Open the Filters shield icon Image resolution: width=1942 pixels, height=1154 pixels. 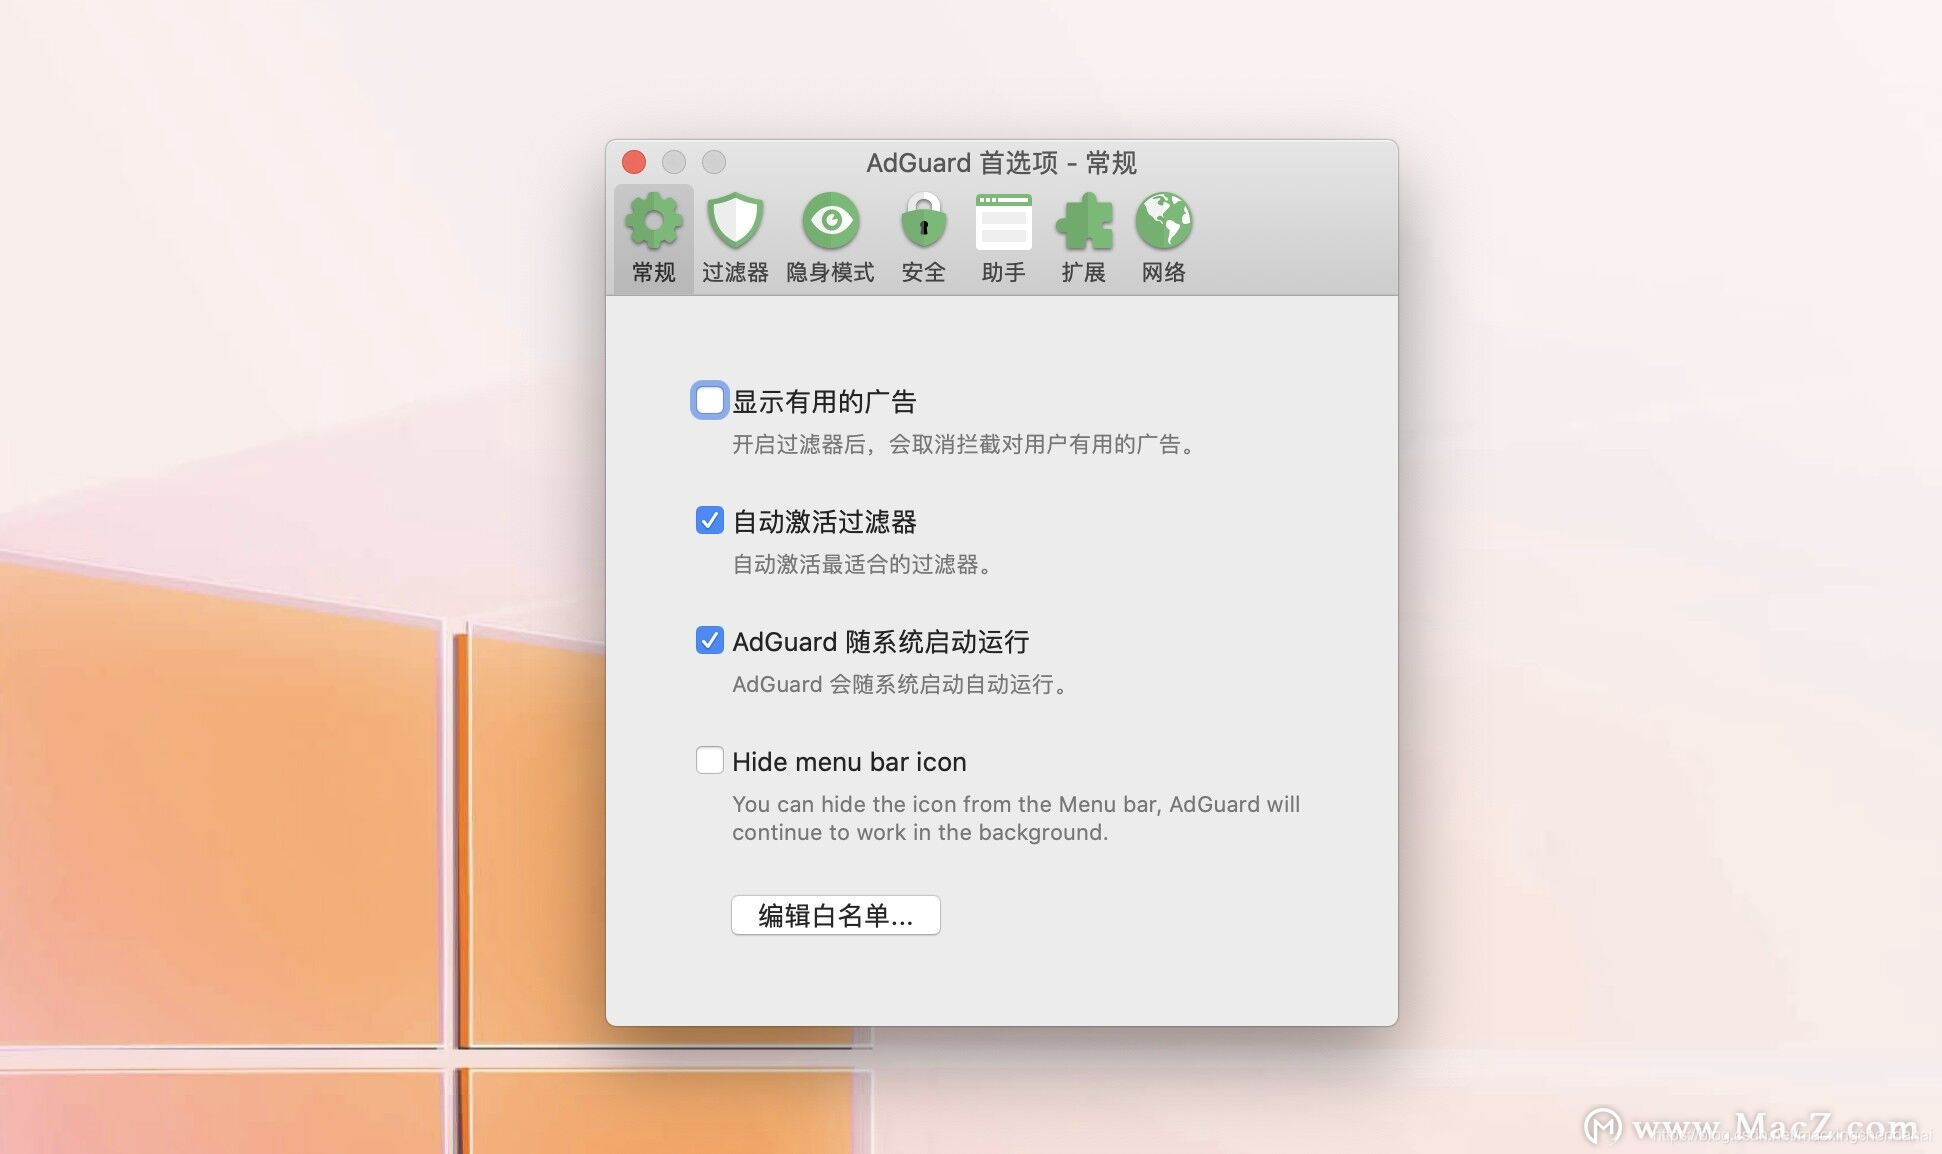point(735,222)
